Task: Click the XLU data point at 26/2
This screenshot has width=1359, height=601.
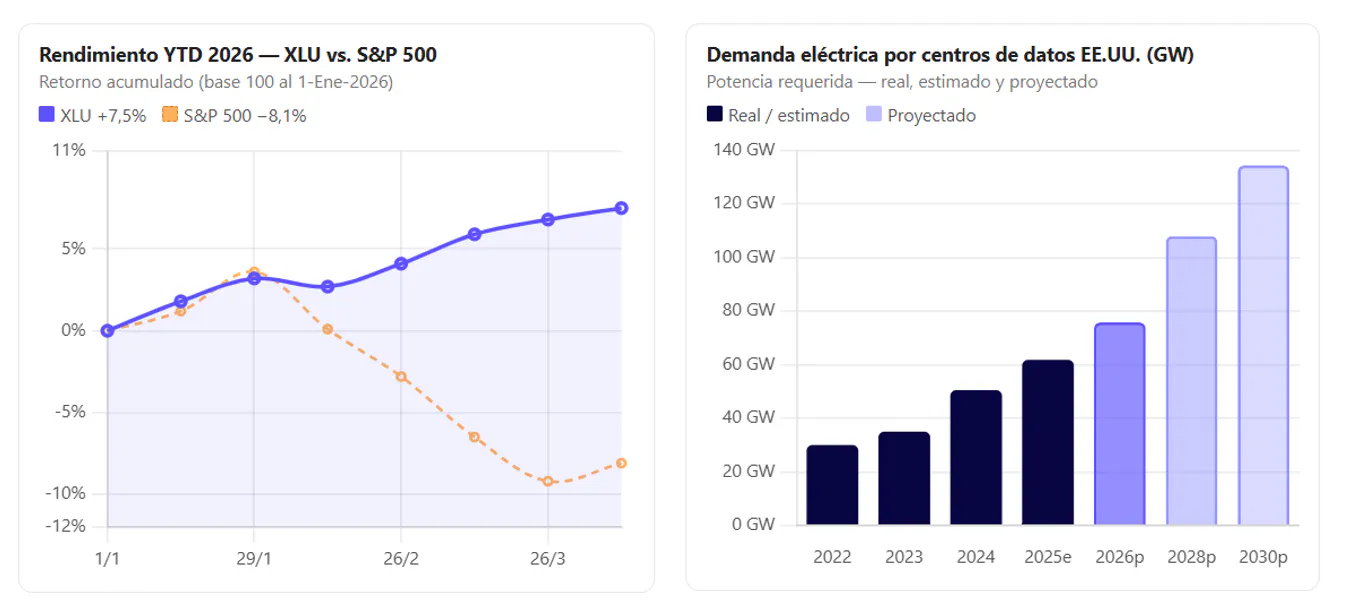Action: click(x=401, y=264)
